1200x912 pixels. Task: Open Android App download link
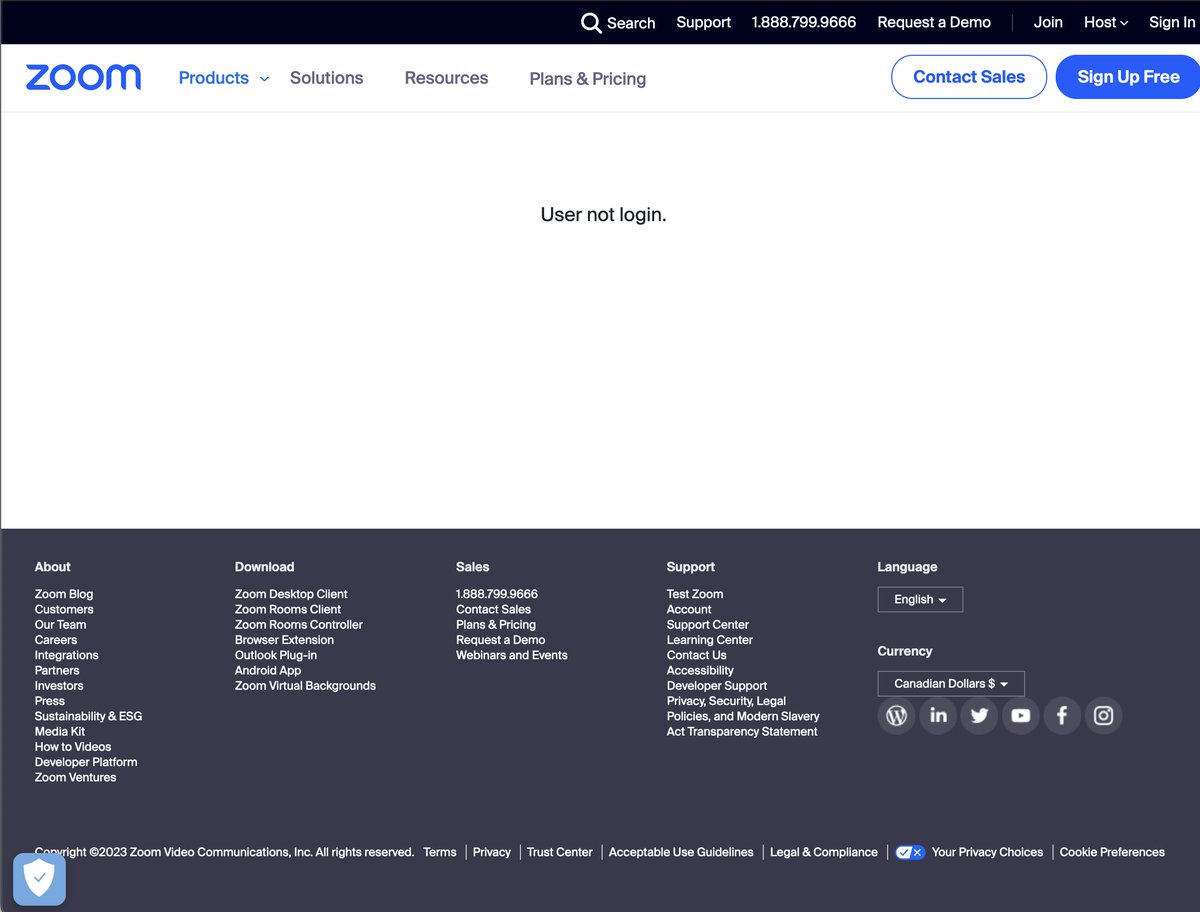[268, 670]
